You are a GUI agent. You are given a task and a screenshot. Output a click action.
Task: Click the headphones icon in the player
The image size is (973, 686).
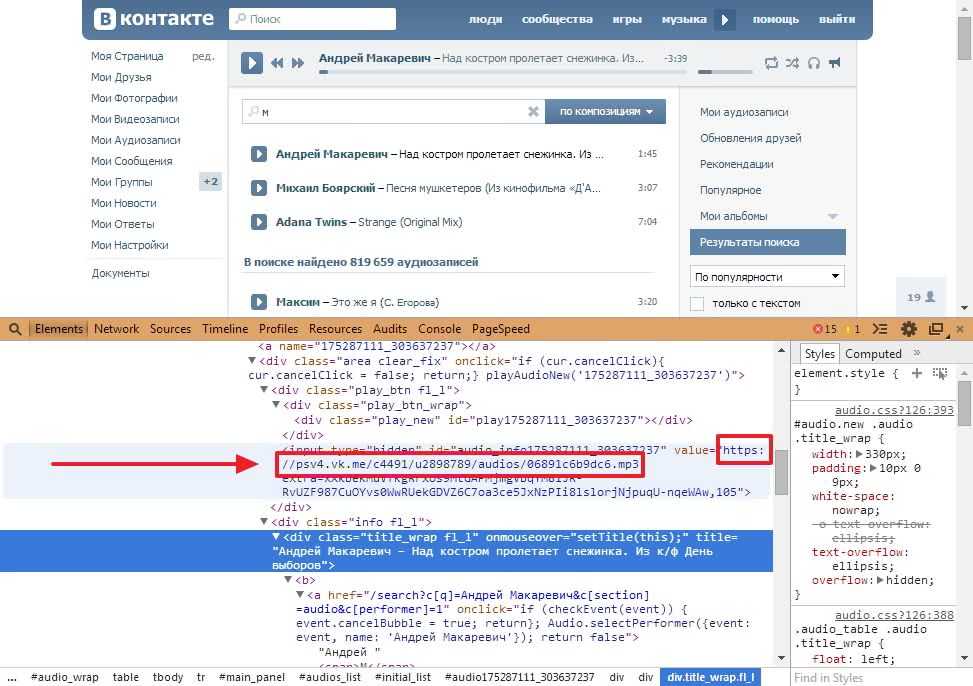tap(814, 63)
